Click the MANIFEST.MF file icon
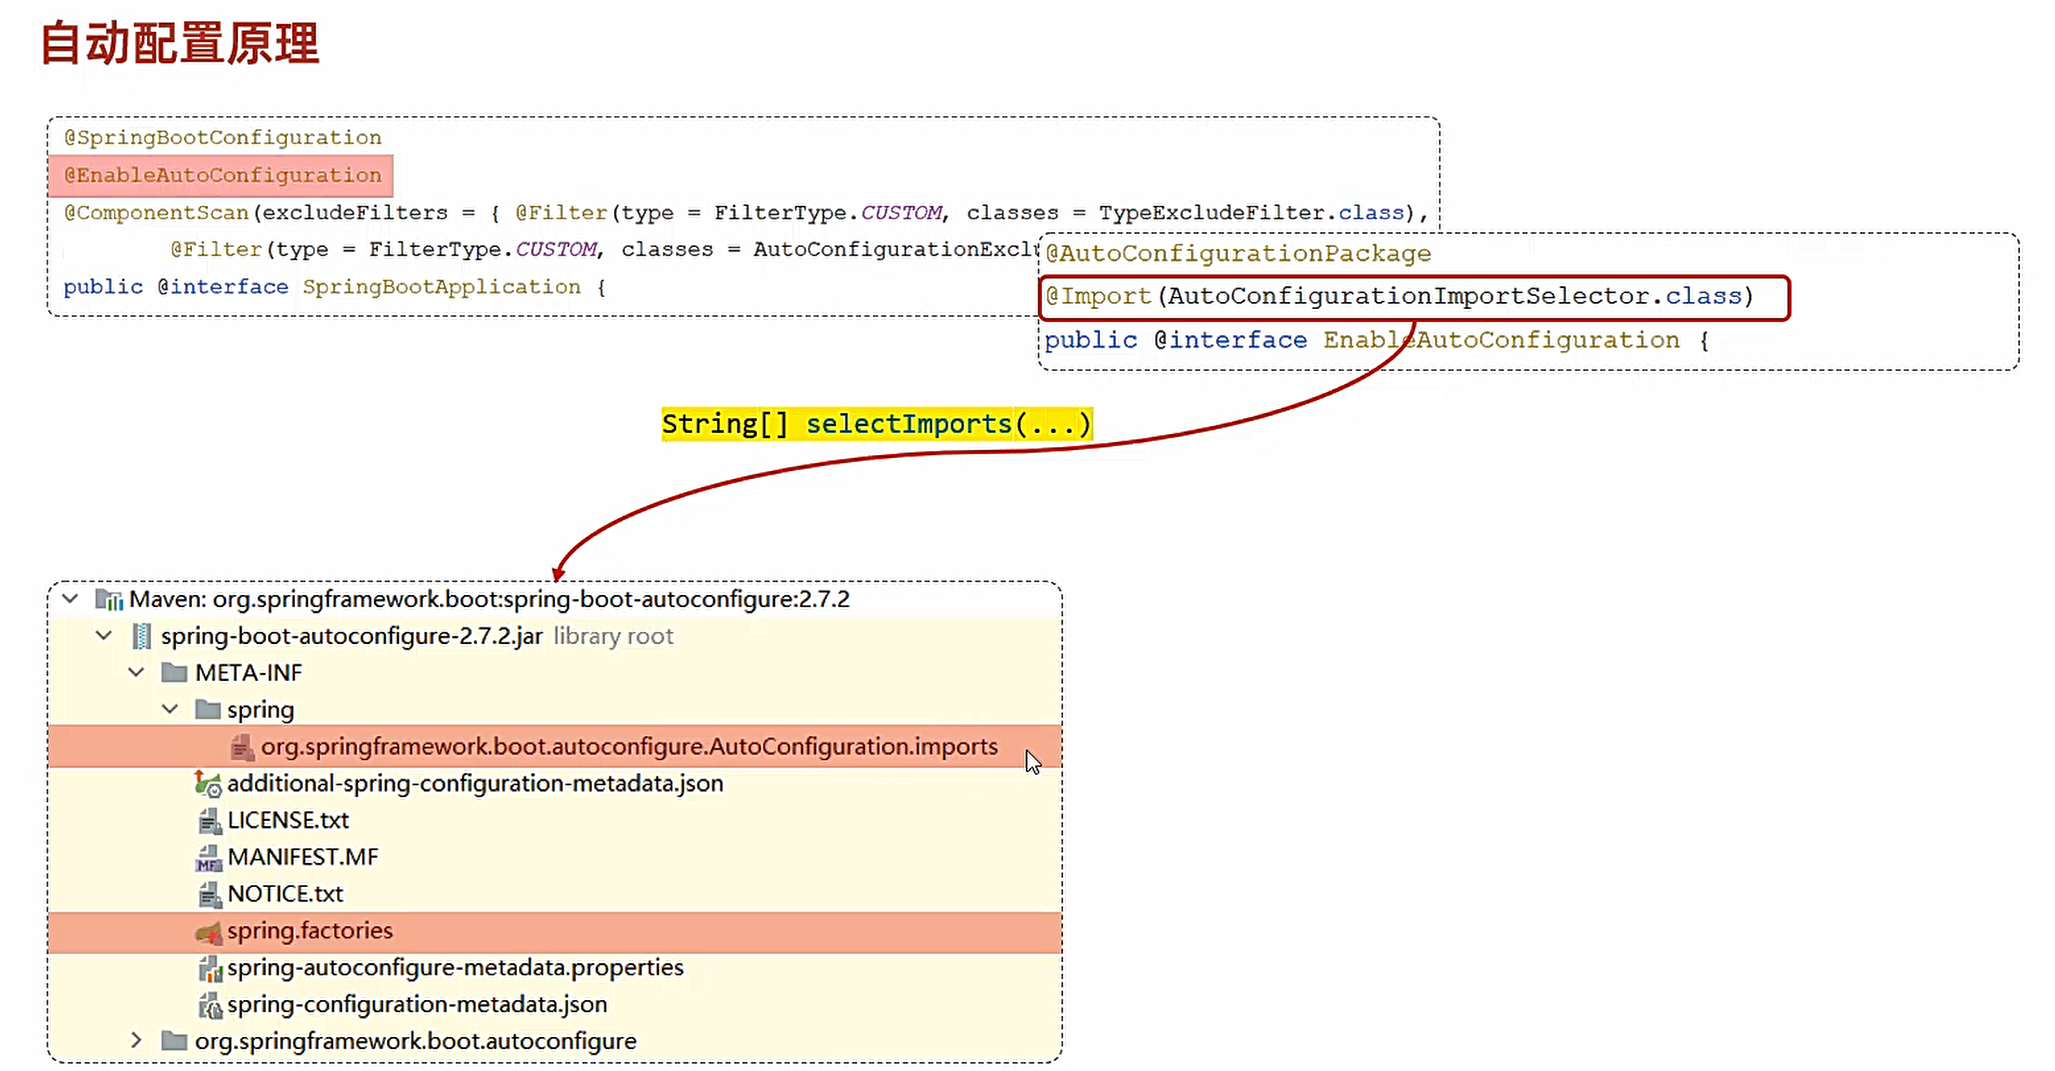This screenshot has width=2055, height=1071. (208, 858)
